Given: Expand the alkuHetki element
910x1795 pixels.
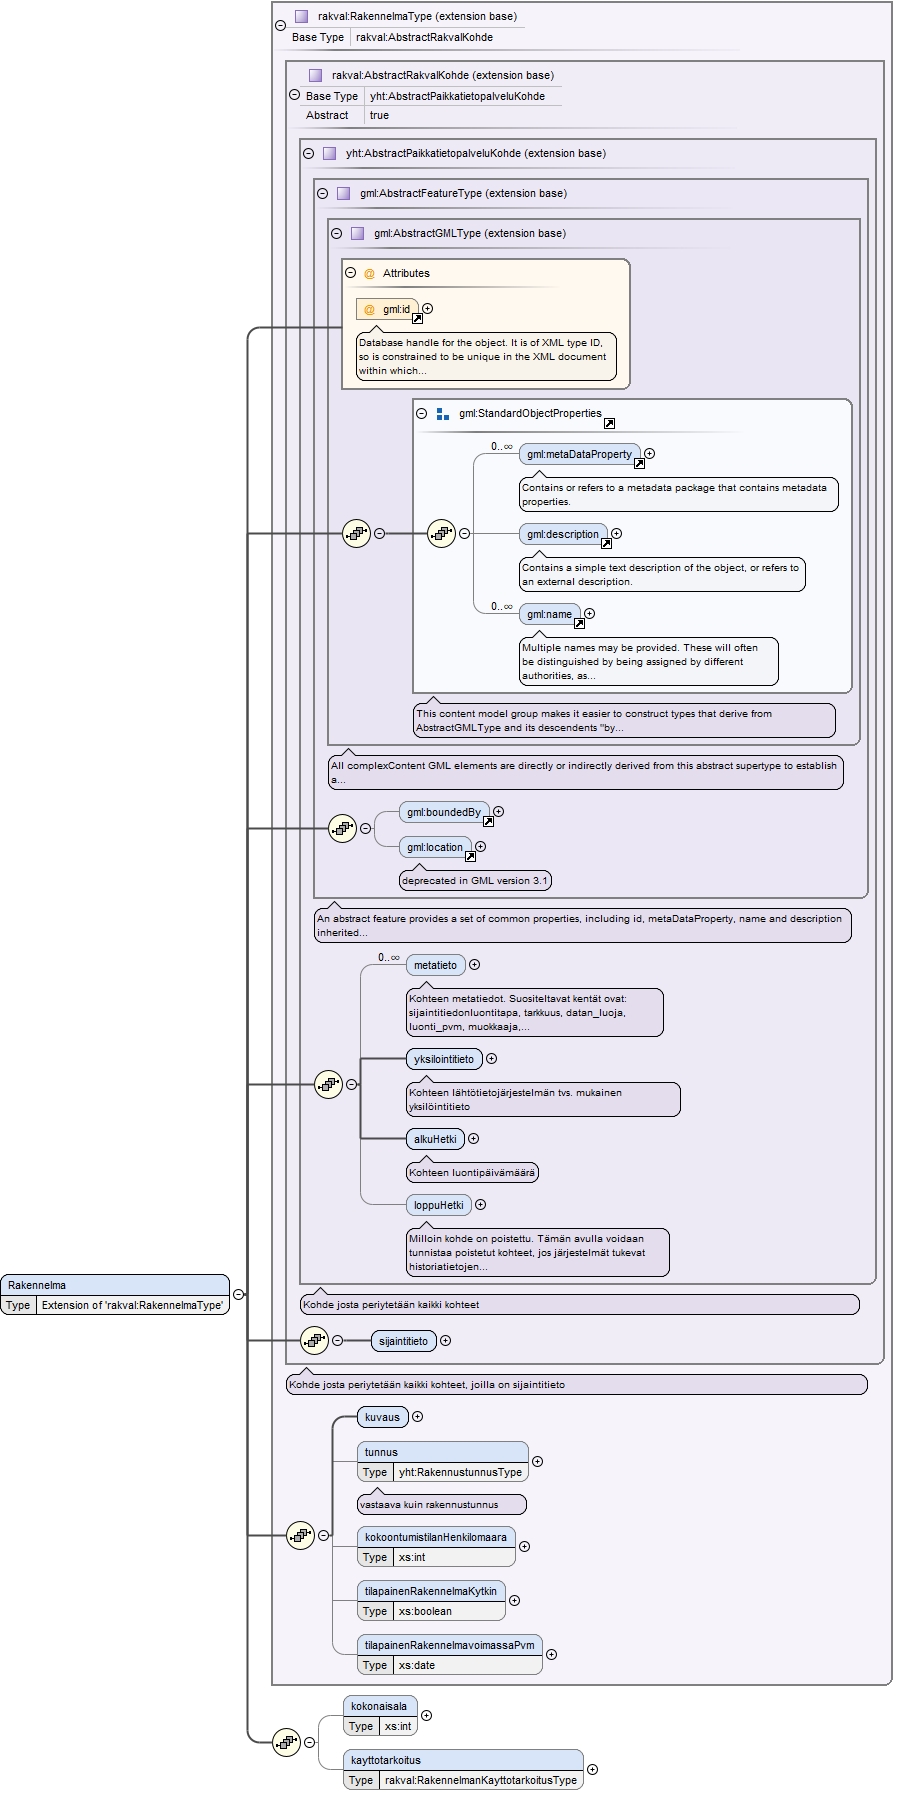Looking at the screenshot, I should tap(474, 1138).
